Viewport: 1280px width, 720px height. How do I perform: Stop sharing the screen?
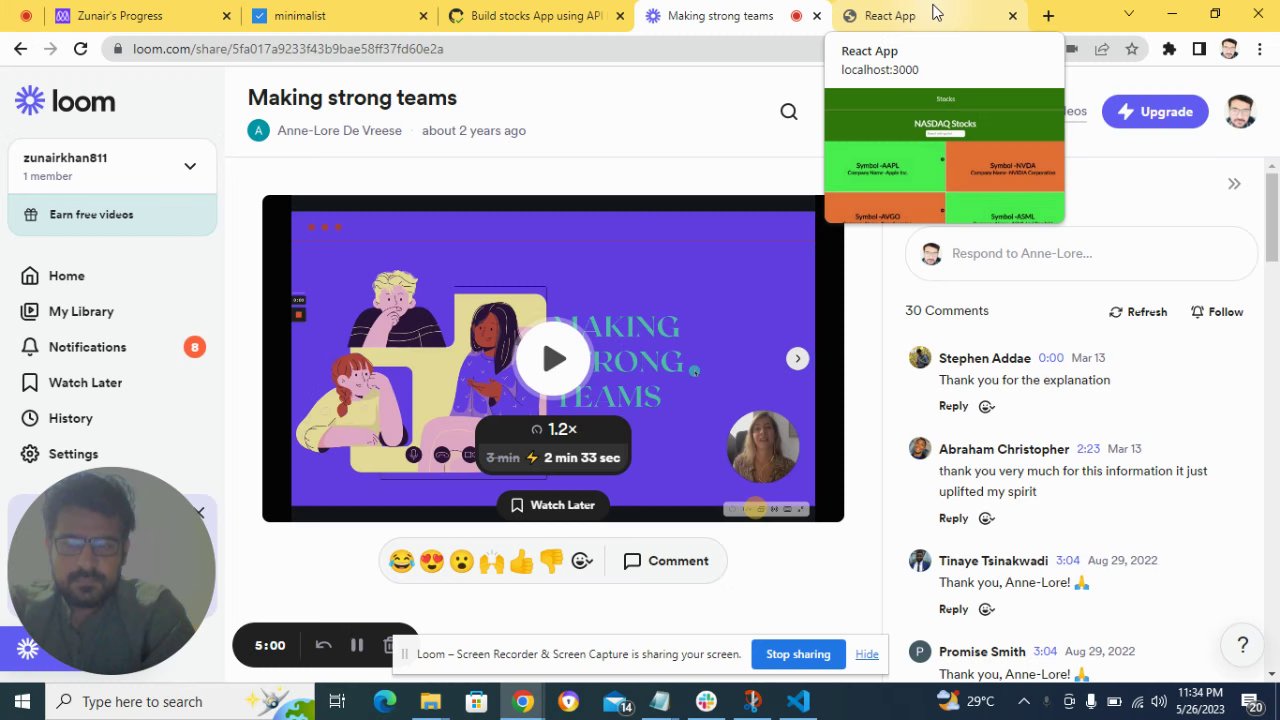click(x=798, y=654)
